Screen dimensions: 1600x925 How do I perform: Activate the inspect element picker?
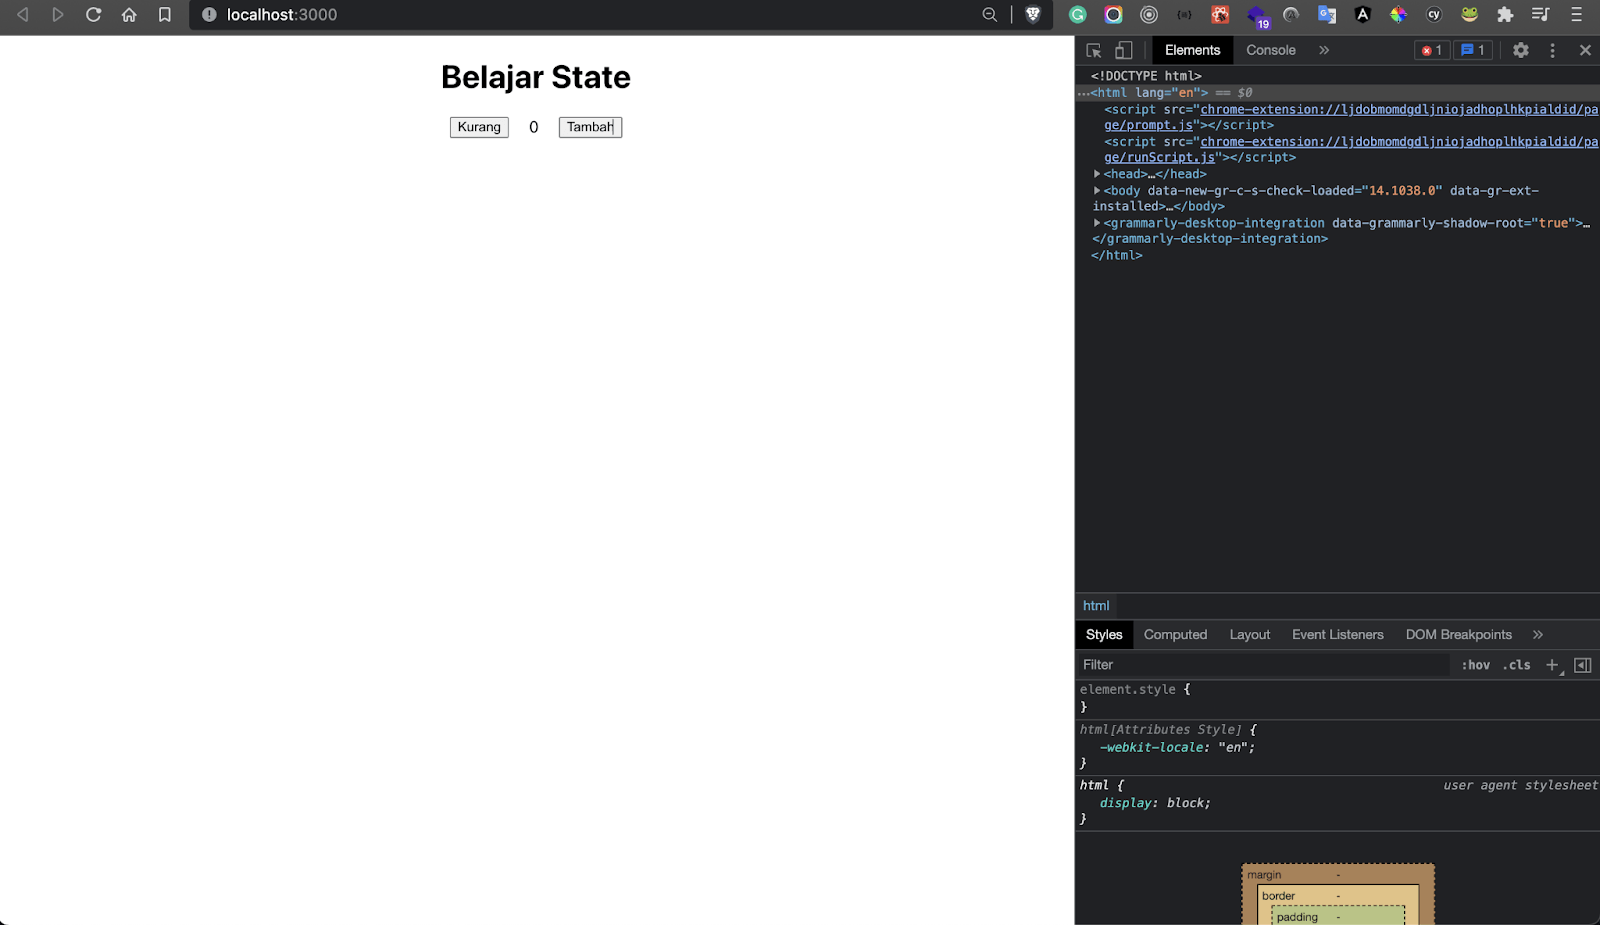click(x=1094, y=50)
